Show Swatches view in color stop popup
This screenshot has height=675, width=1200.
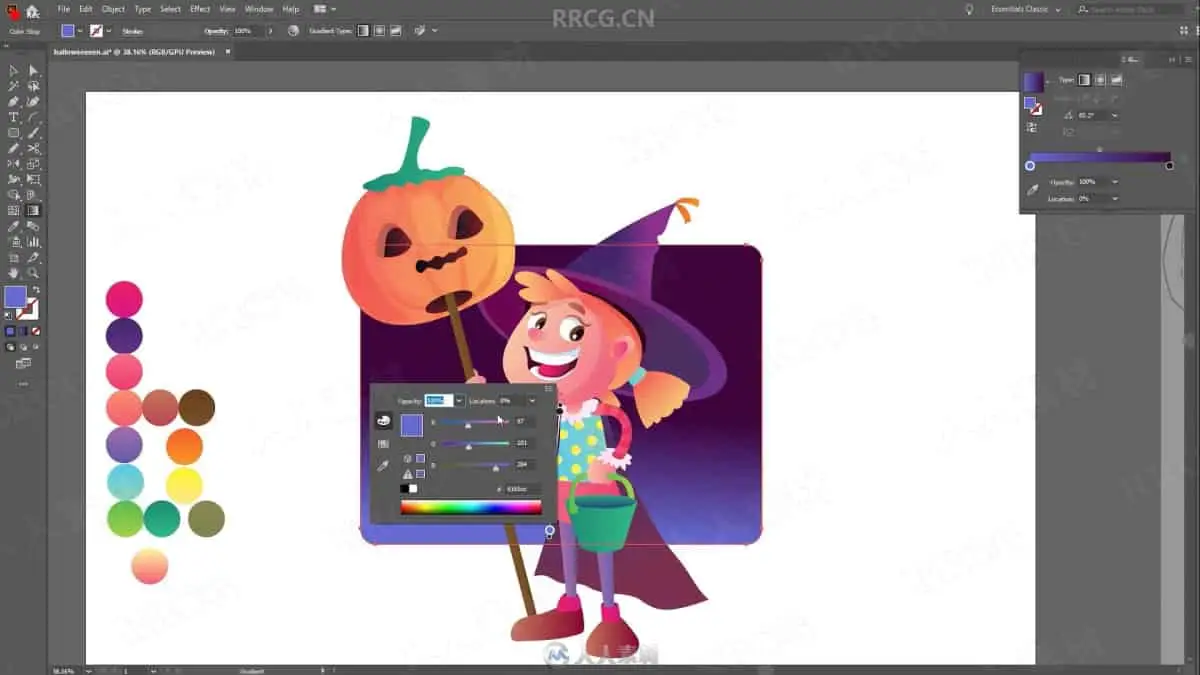(384, 443)
